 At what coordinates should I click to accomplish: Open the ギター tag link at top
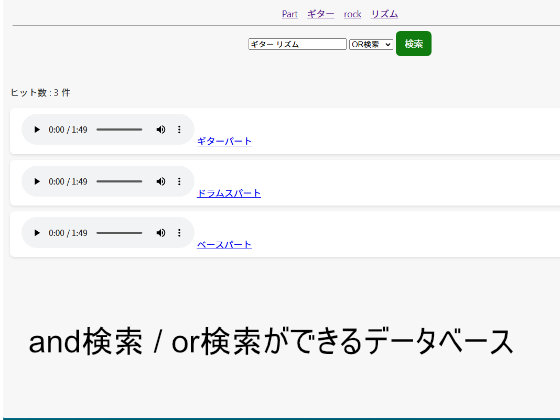(321, 14)
